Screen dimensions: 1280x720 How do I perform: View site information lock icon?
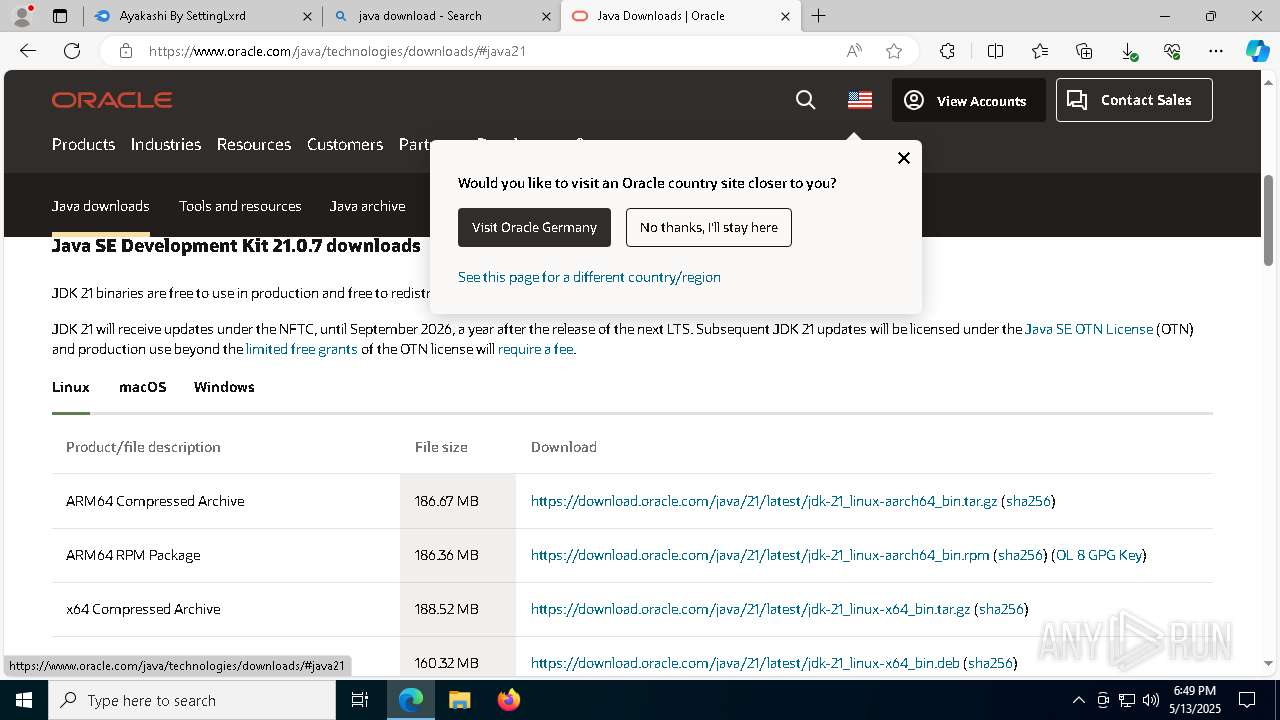(x=125, y=51)
